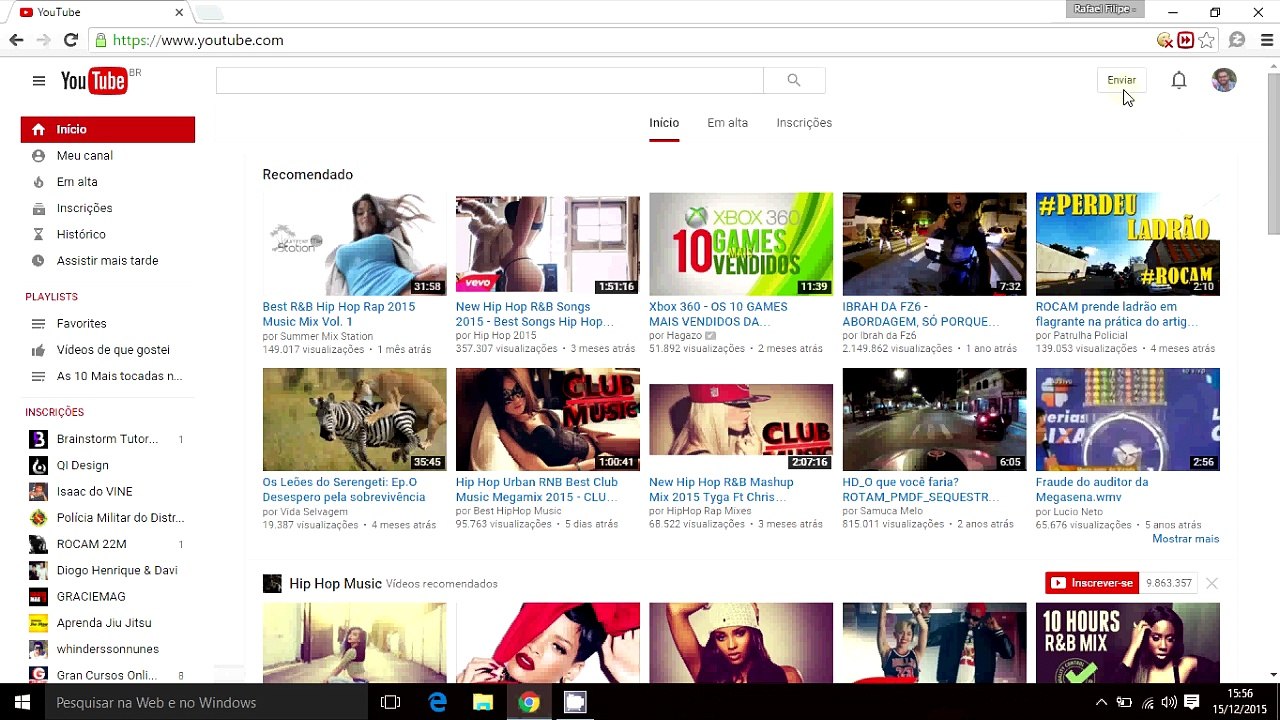Click the Inscrições sidebar icon
This screenshot has height=720, width=1280.
(38, 208)
